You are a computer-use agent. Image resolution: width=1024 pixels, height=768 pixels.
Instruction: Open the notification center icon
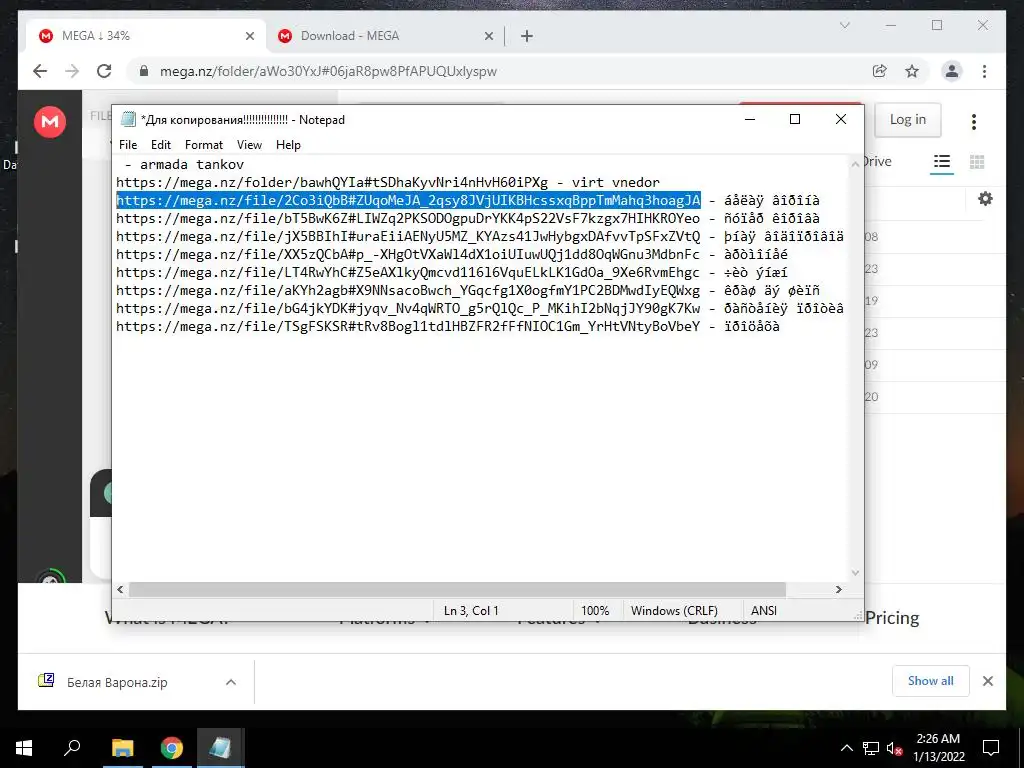991,748
